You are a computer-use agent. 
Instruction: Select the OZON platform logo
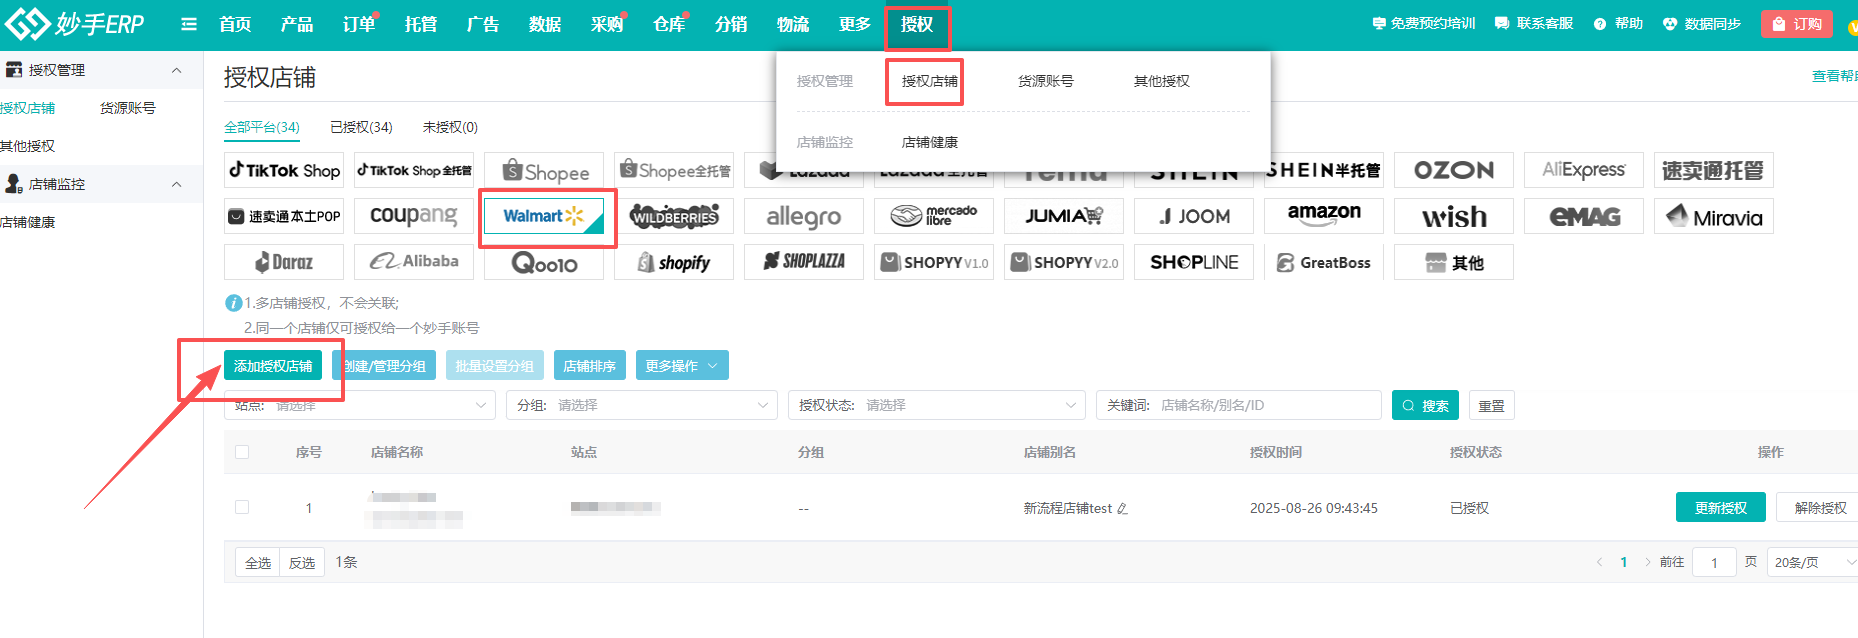coord(1454,170)
